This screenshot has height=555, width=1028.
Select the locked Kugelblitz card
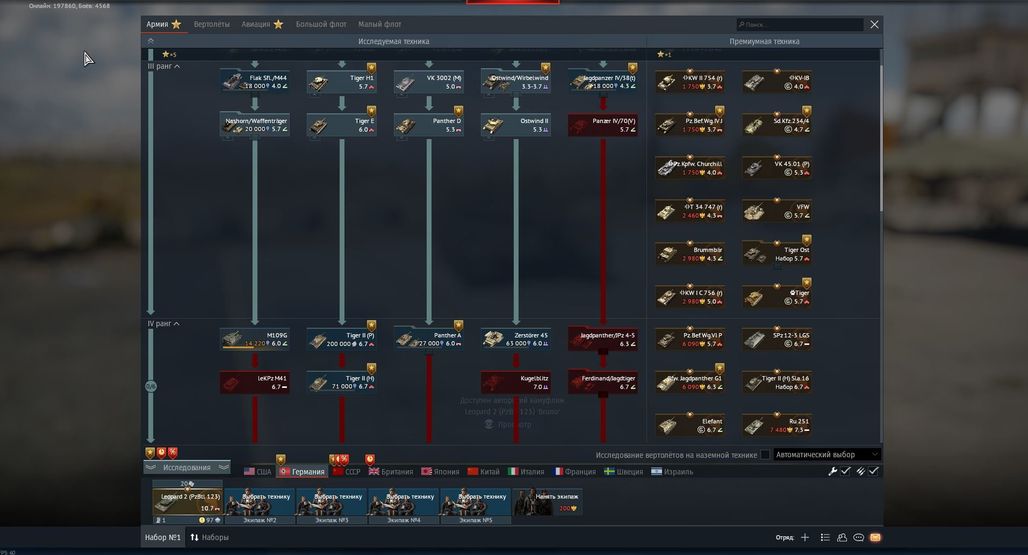coord(516,382)
